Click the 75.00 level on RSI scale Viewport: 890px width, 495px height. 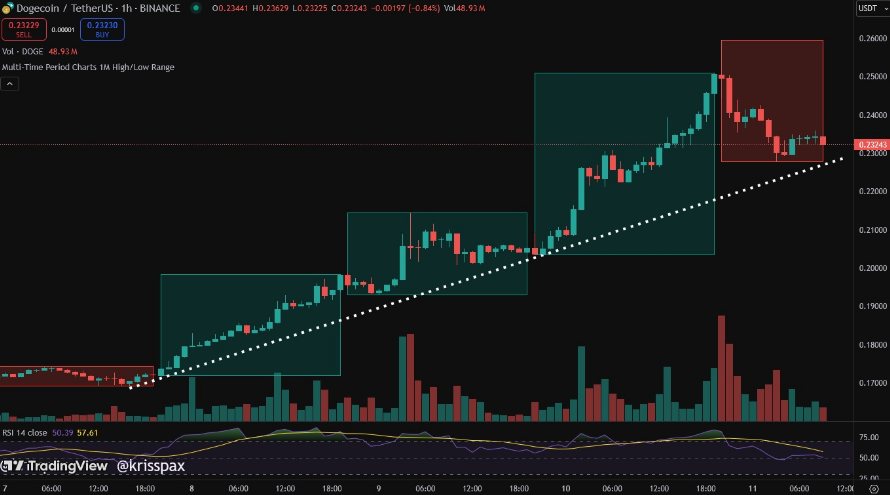pos(868,437)
